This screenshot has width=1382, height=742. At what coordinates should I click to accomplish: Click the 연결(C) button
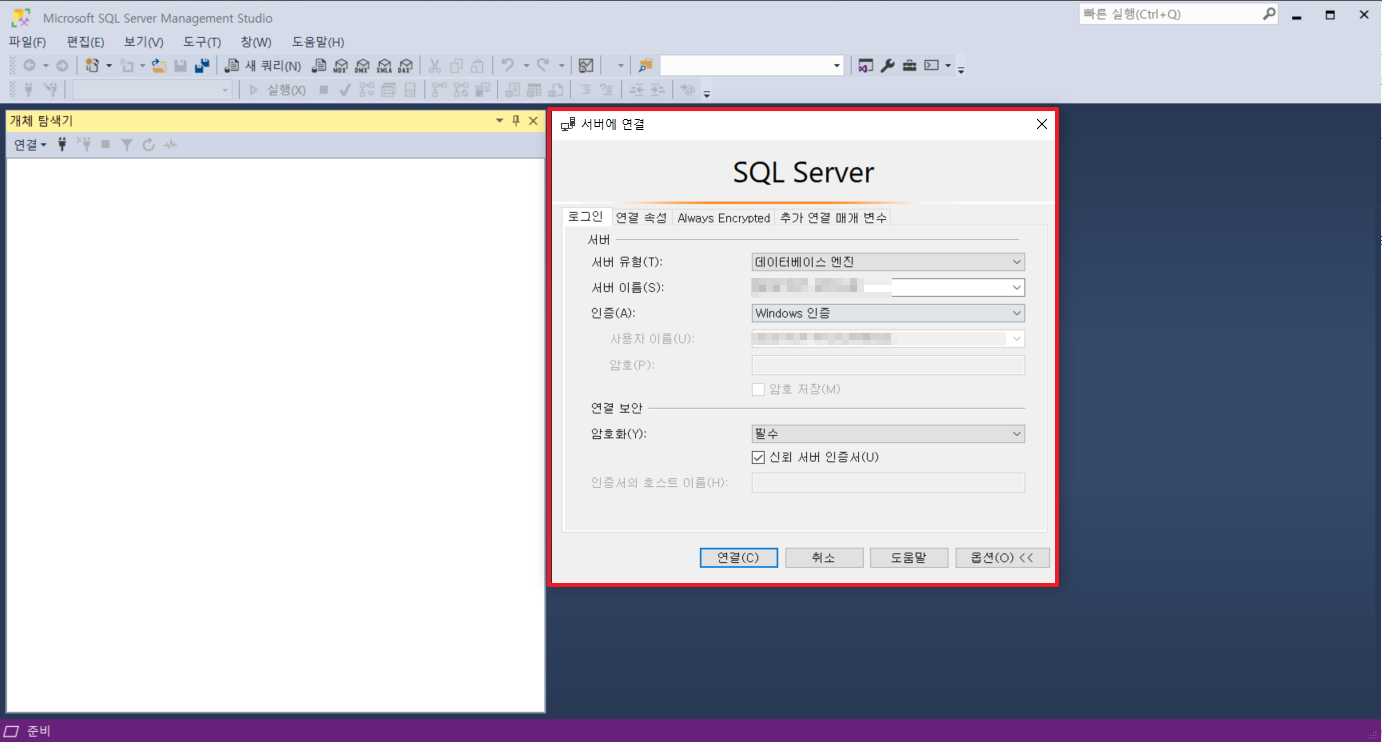point(739,558)
